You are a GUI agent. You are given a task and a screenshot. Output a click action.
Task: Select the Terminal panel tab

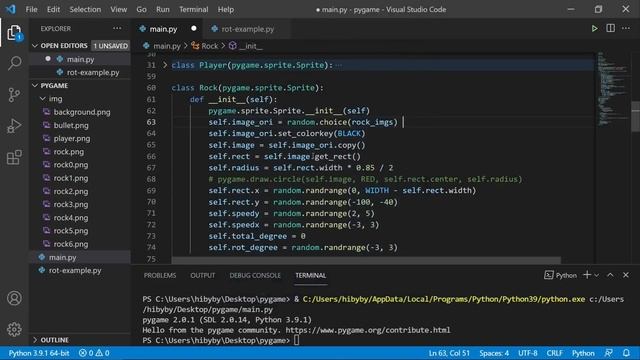coord(310,276)
